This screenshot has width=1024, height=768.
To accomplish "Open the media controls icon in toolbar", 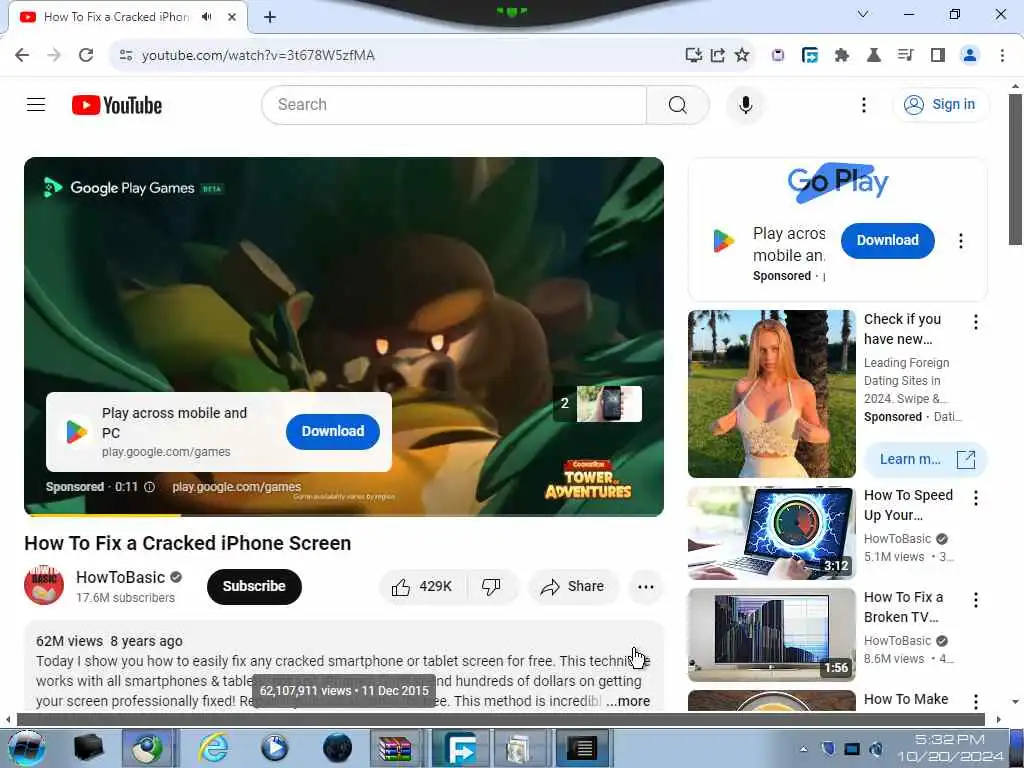I will click(x=905, y=55).
